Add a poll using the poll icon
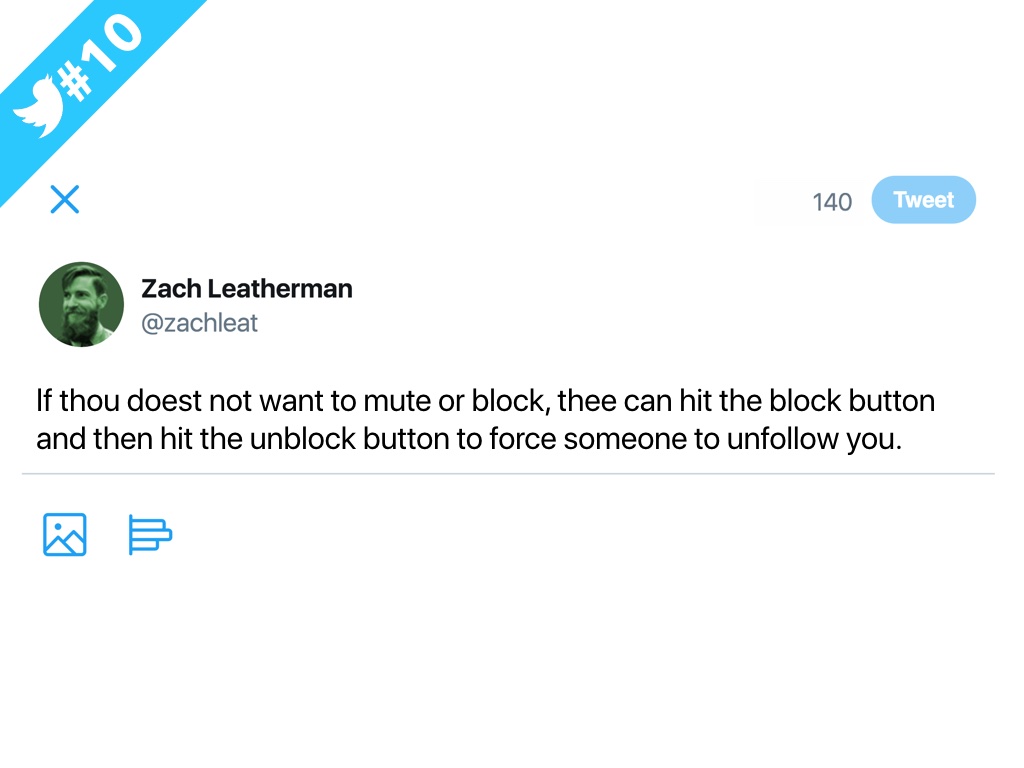Viewport: 1024px width, 768px height. click(150, 535)
